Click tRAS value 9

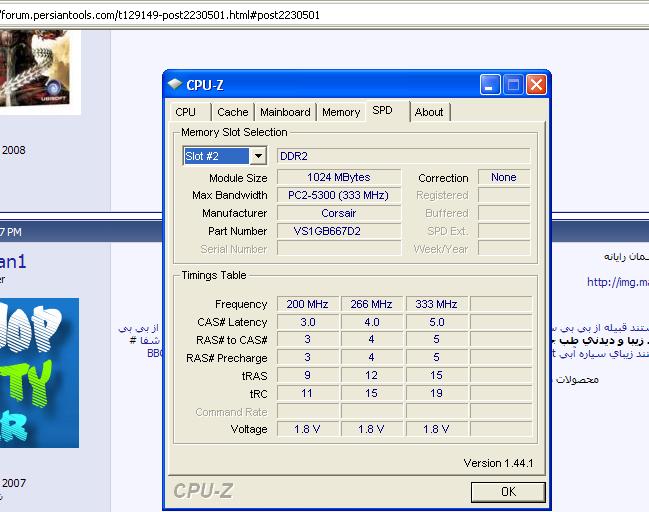308,375
